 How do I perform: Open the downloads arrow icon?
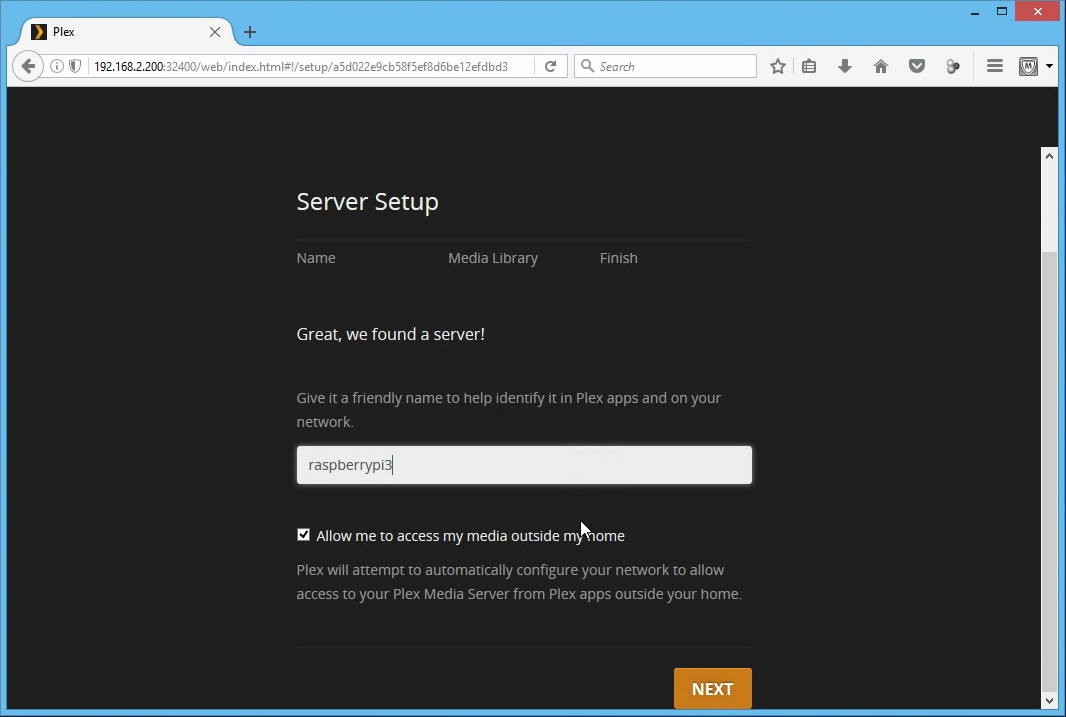pos(845,66)
